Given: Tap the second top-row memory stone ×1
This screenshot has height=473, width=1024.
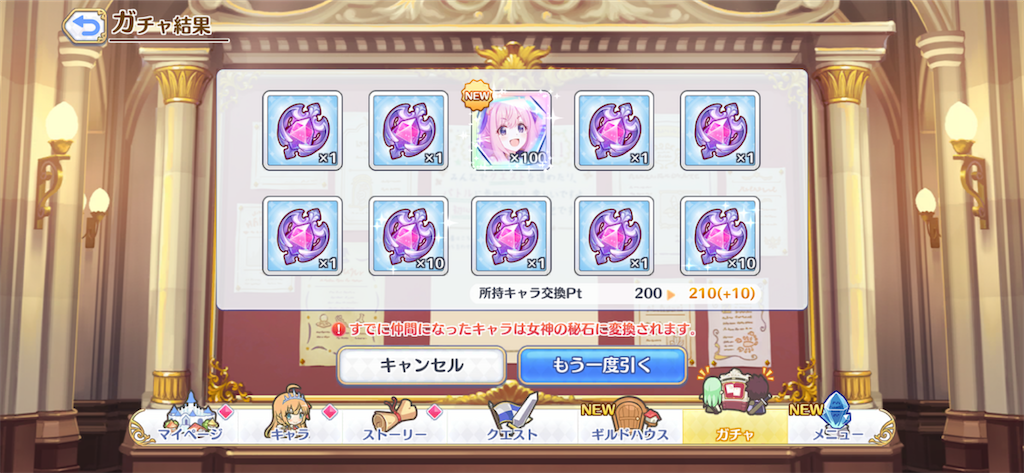Looking at the screenshot, I should coord(408,130).
